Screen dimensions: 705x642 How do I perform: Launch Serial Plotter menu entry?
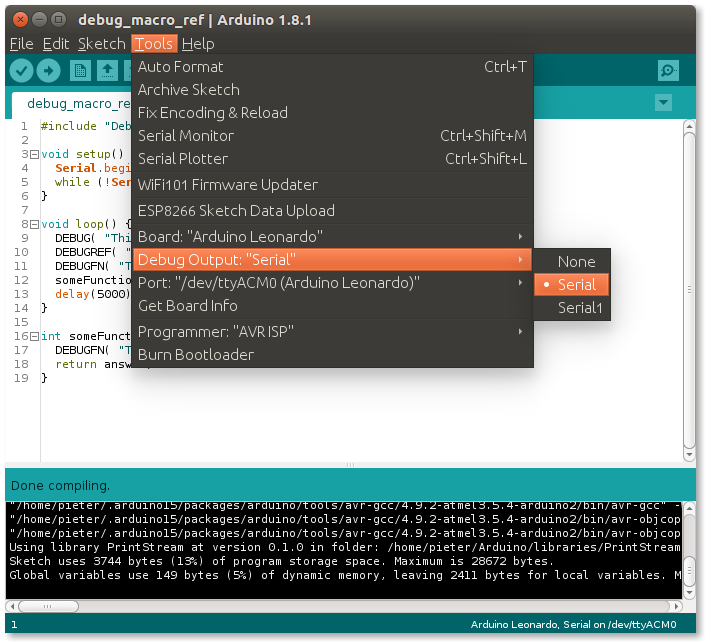coord(332,159)
